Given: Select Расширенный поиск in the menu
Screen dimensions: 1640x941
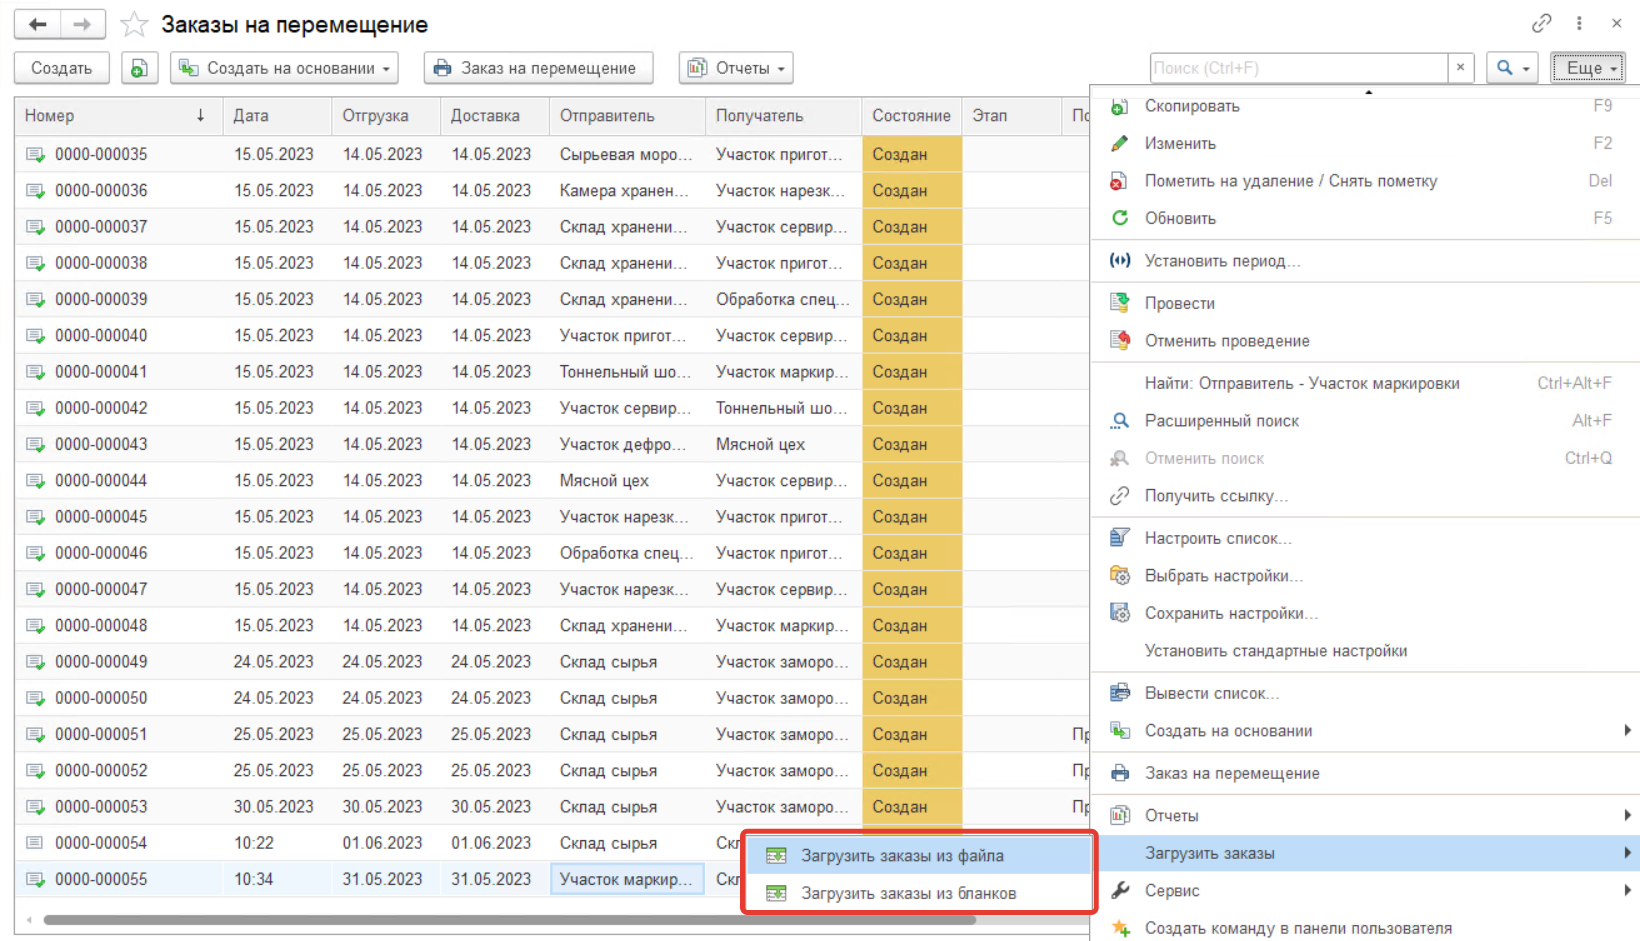Looking at the screenshot, I should coord(1221,421).
